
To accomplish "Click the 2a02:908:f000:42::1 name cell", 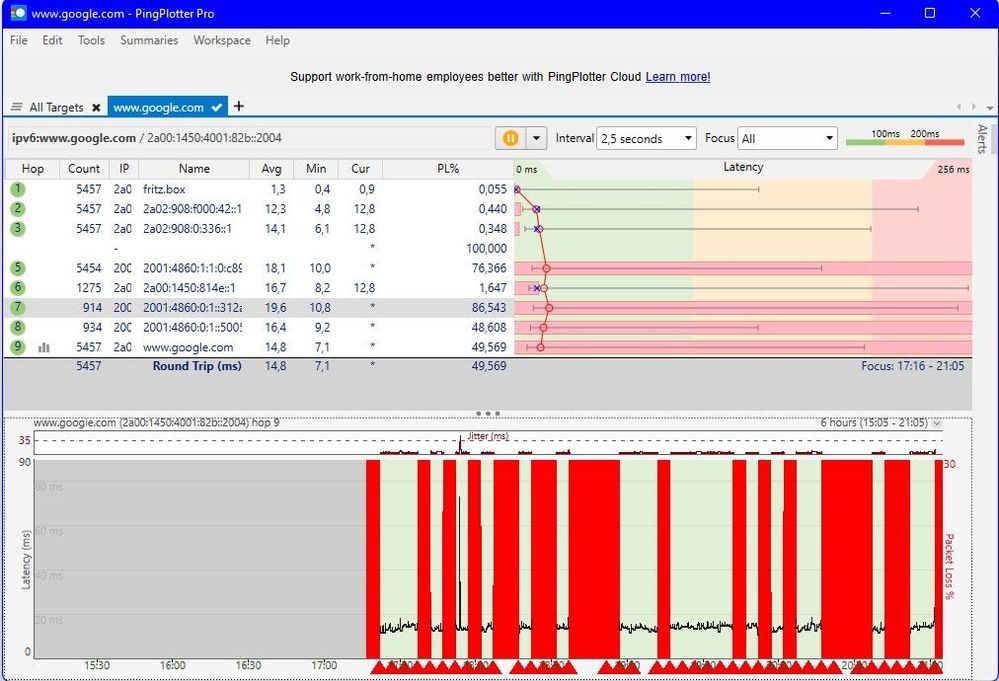I will [x=192, y=209].
